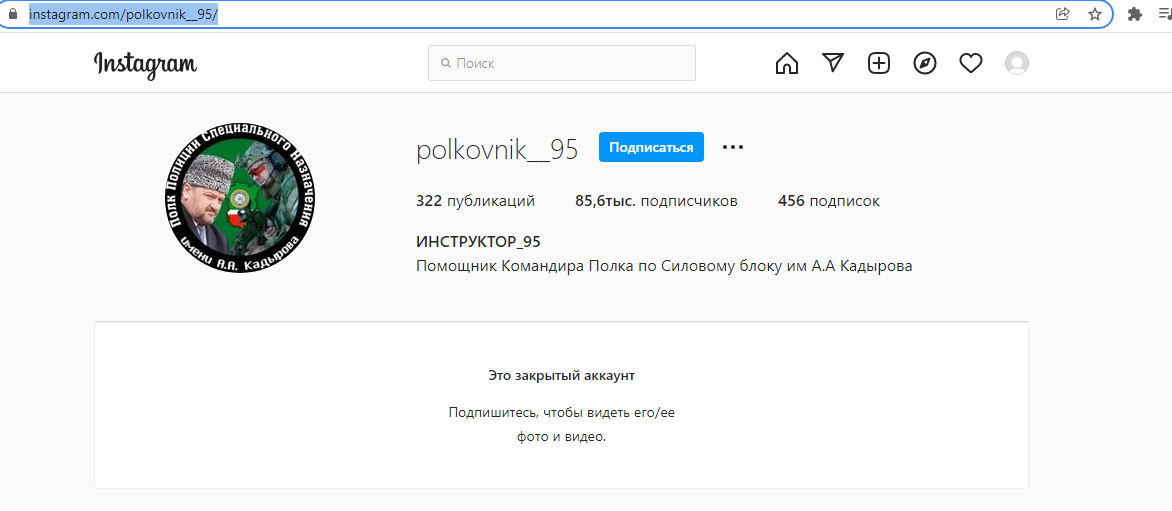
Task: Open the browser media control icon
Action: pyautogui.click(x=1164, y=14)
